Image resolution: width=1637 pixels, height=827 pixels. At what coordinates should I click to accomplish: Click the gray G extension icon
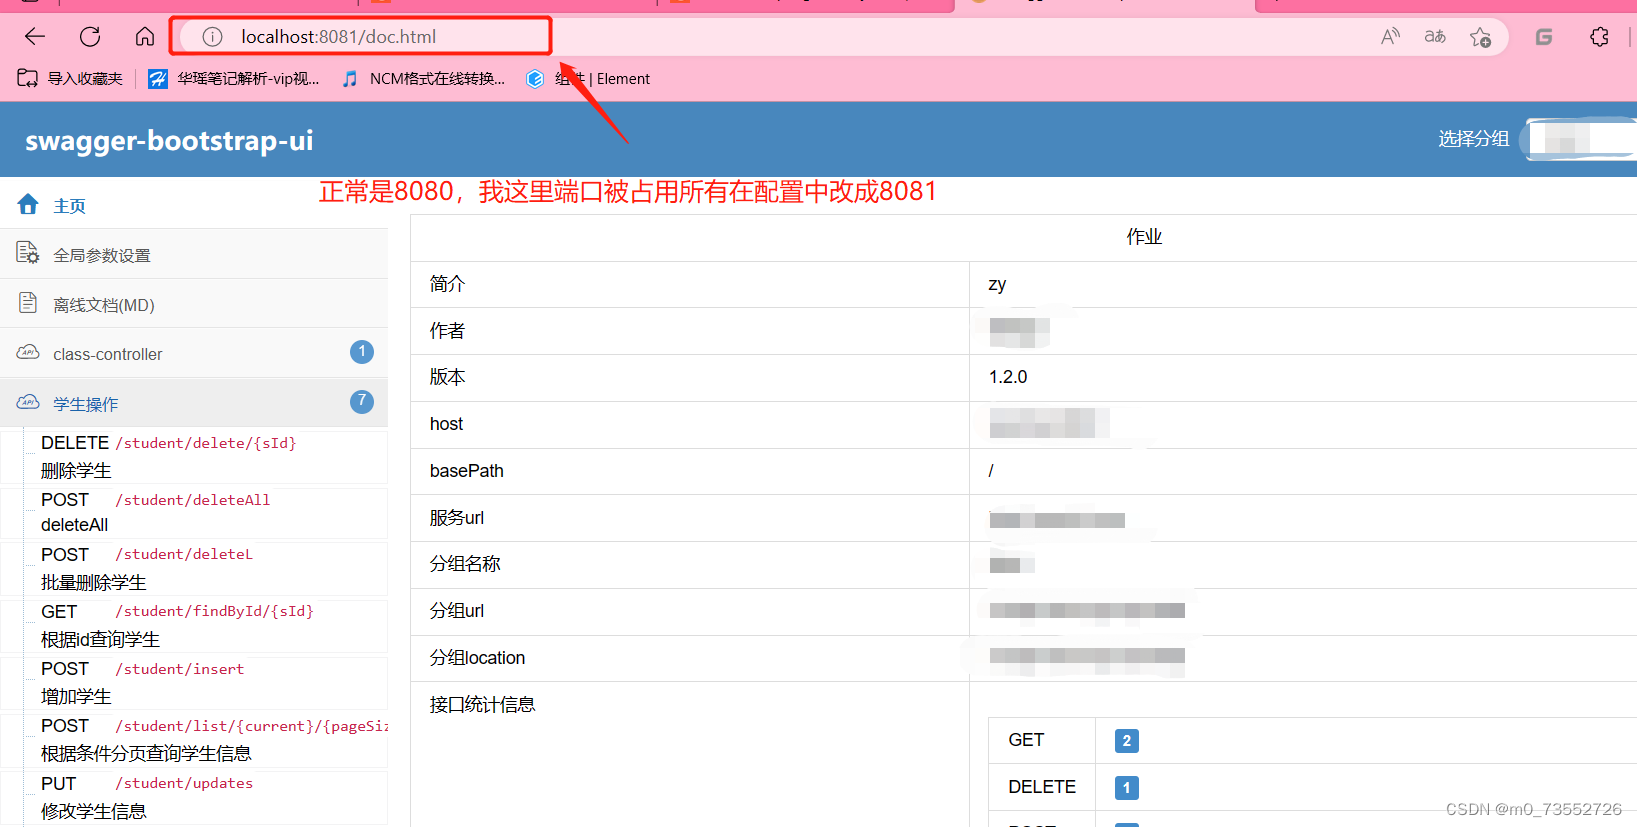coord(1544,37)
